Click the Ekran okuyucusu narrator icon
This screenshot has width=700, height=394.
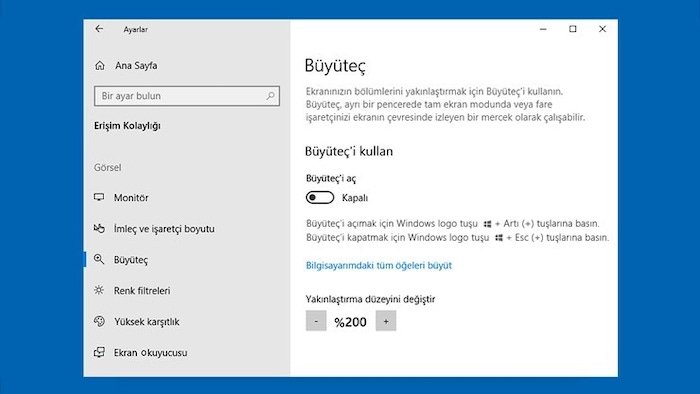point(99,353)
